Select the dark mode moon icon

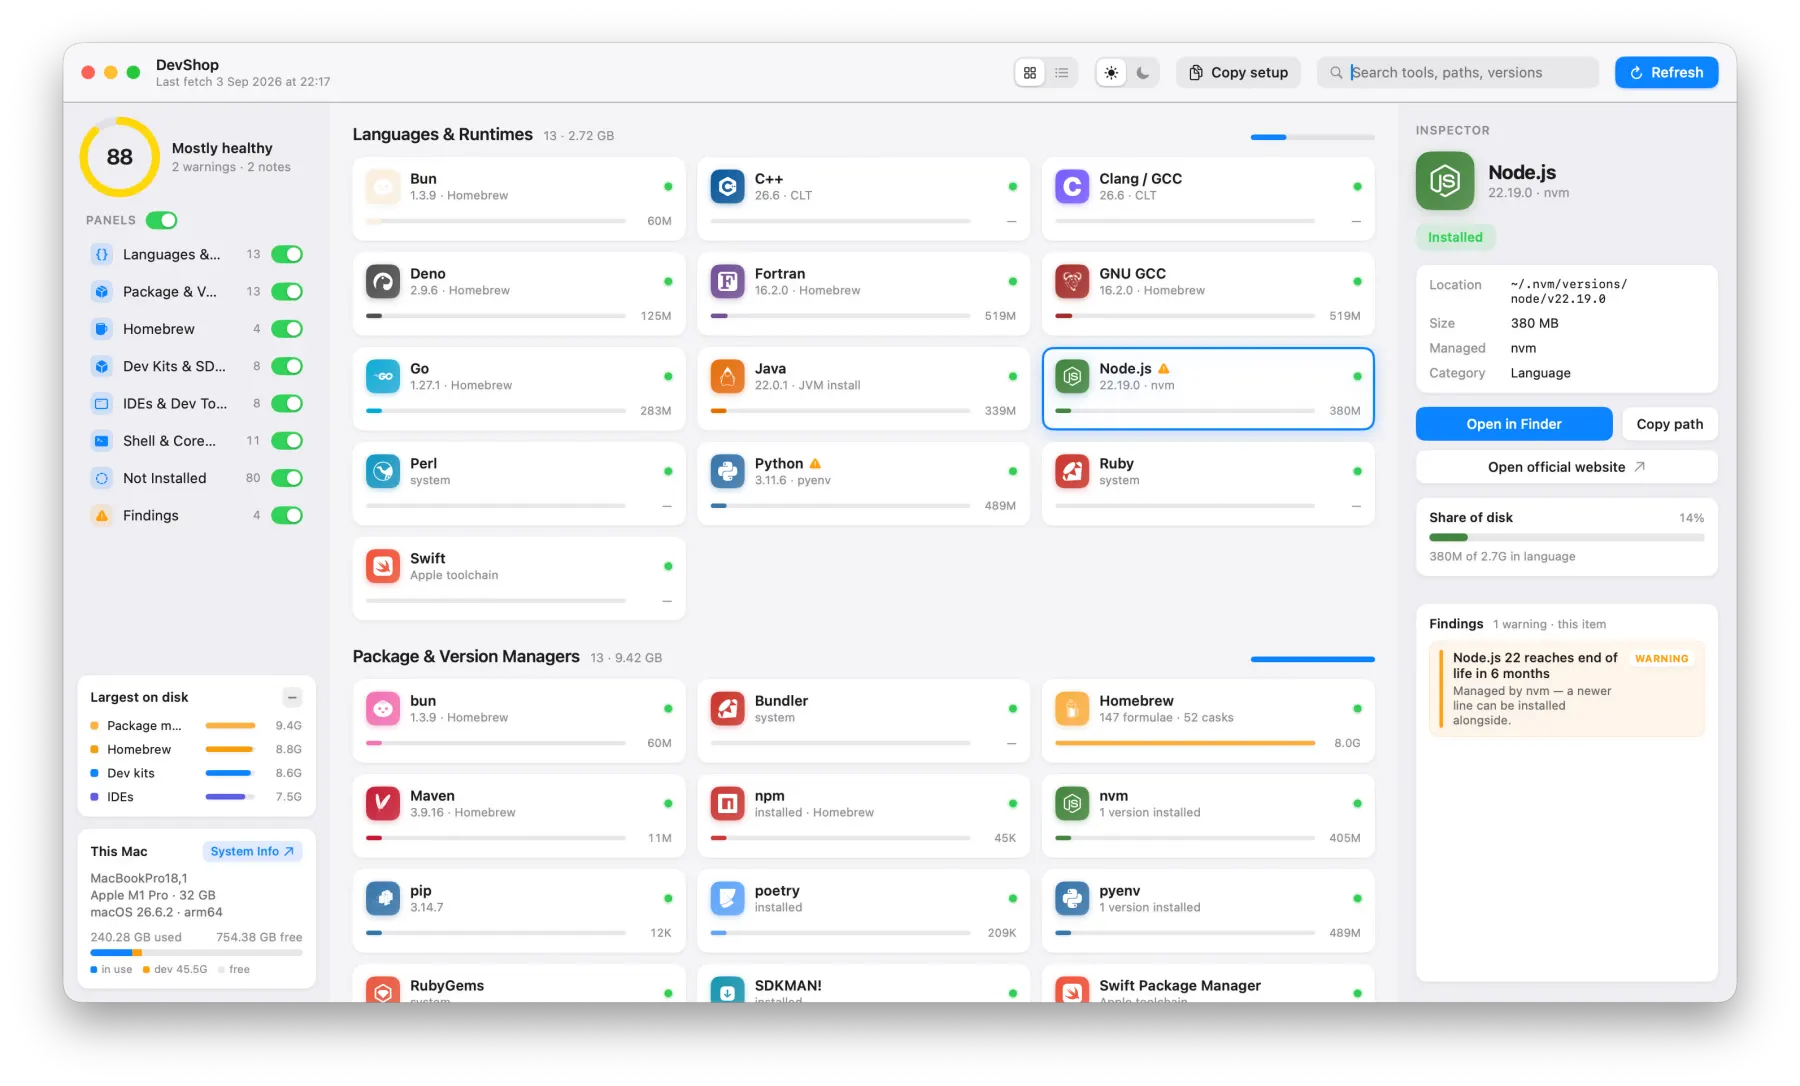coord(1143,73)
